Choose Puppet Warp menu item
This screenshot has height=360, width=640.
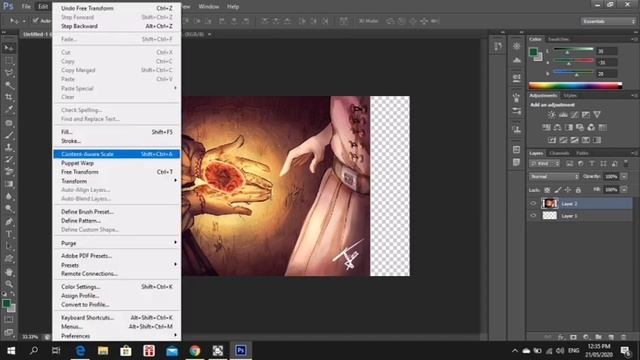tap(117, 163)
